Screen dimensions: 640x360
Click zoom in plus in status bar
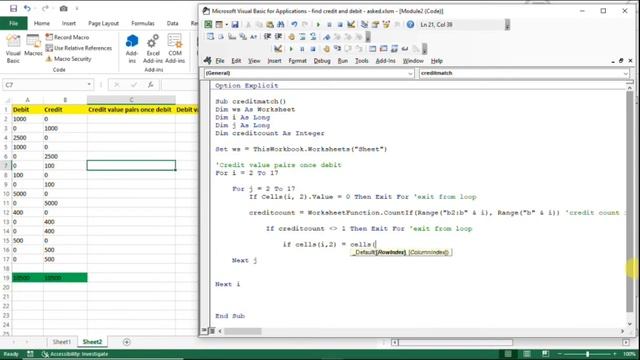[614, 353]
